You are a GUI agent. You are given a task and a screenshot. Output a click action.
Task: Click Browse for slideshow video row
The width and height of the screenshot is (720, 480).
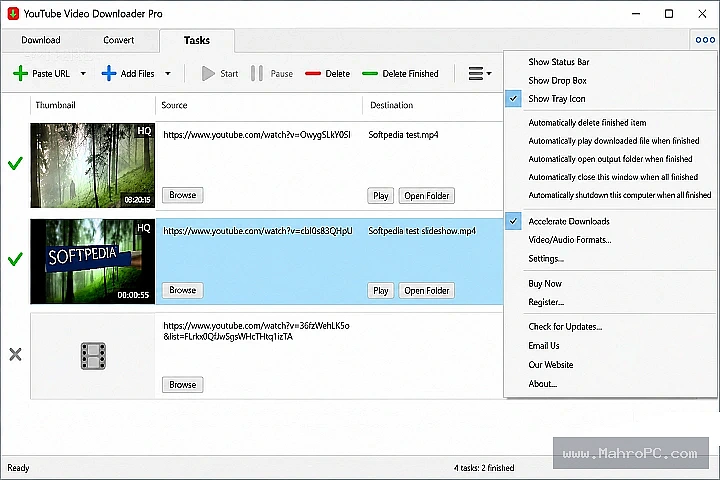pyautogui.click(x=182, y=290)
